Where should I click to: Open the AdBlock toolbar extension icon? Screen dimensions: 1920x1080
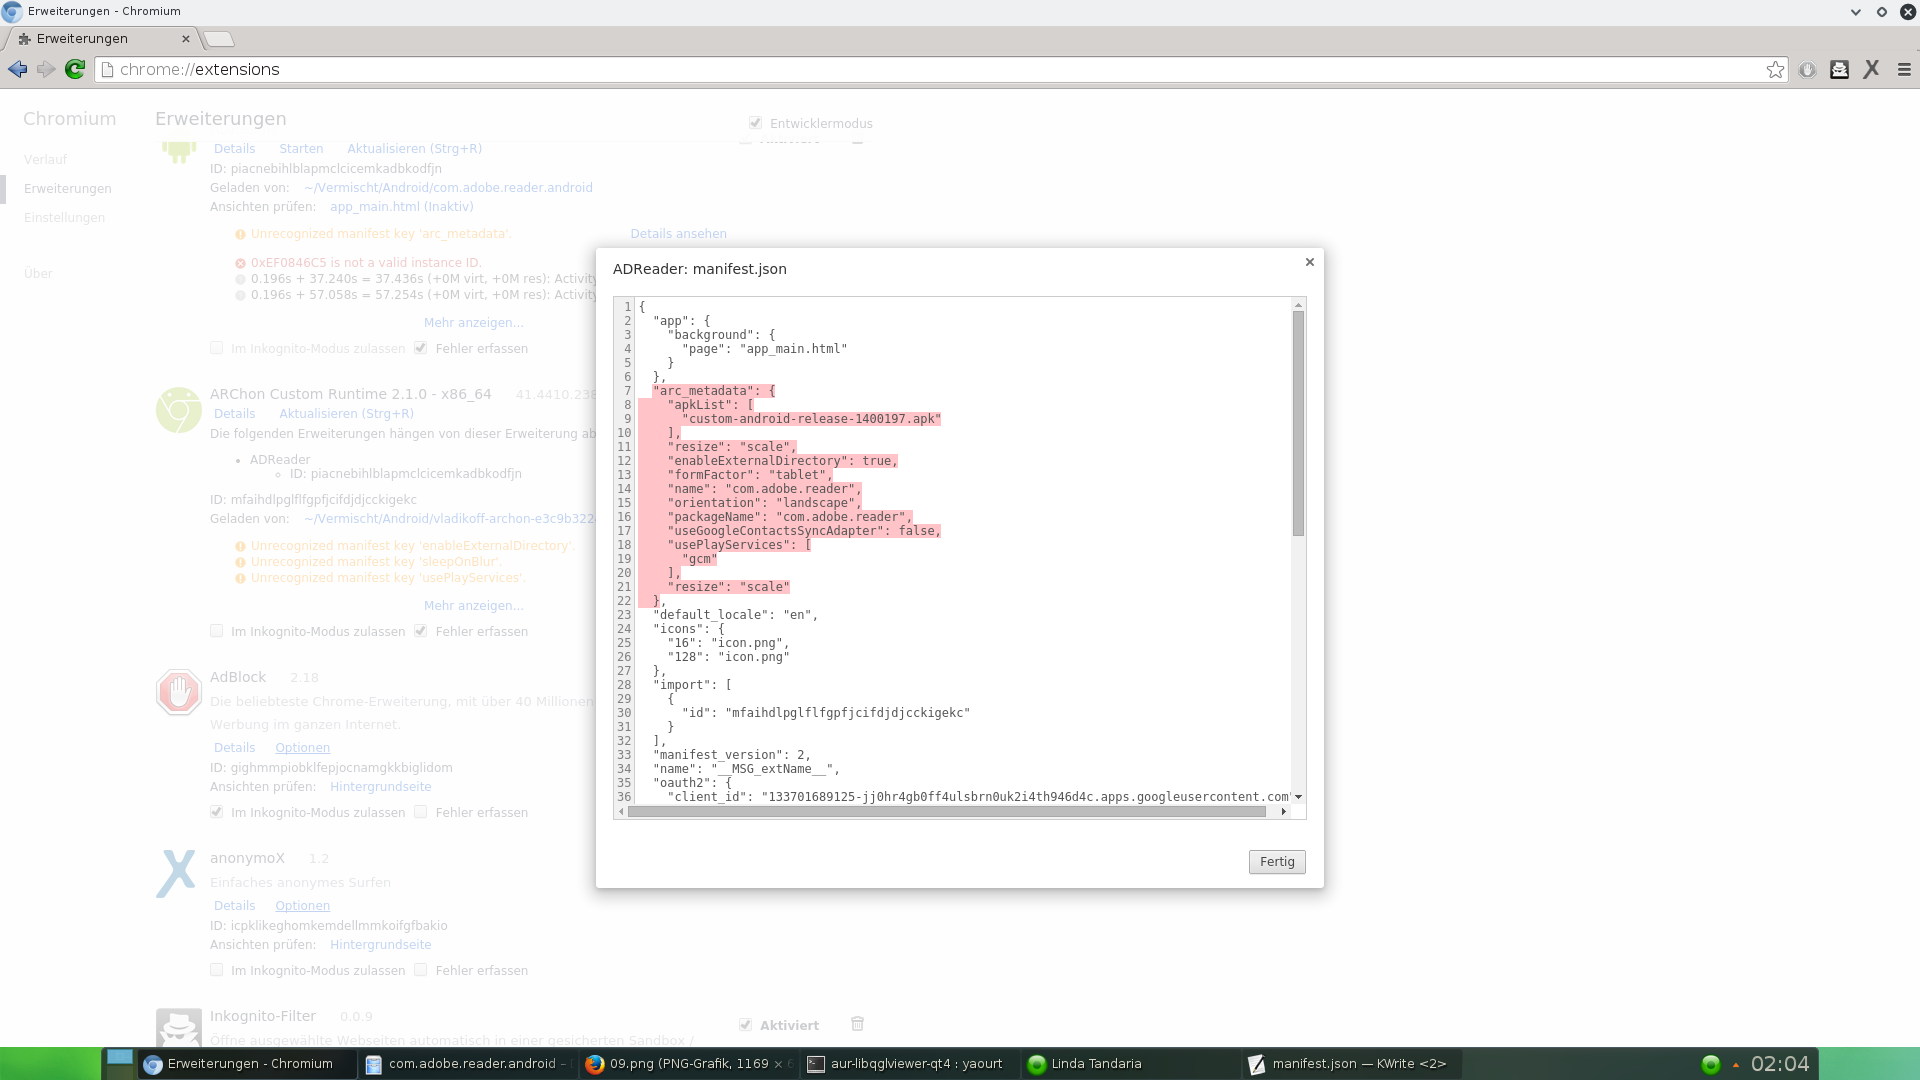[x=1807, y=69]
